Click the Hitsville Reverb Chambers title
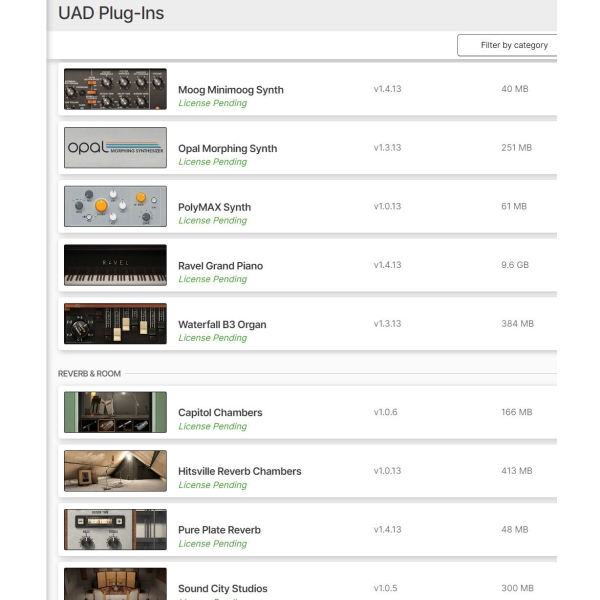Viewport: 600px width, 600px height. click(240, 471)
